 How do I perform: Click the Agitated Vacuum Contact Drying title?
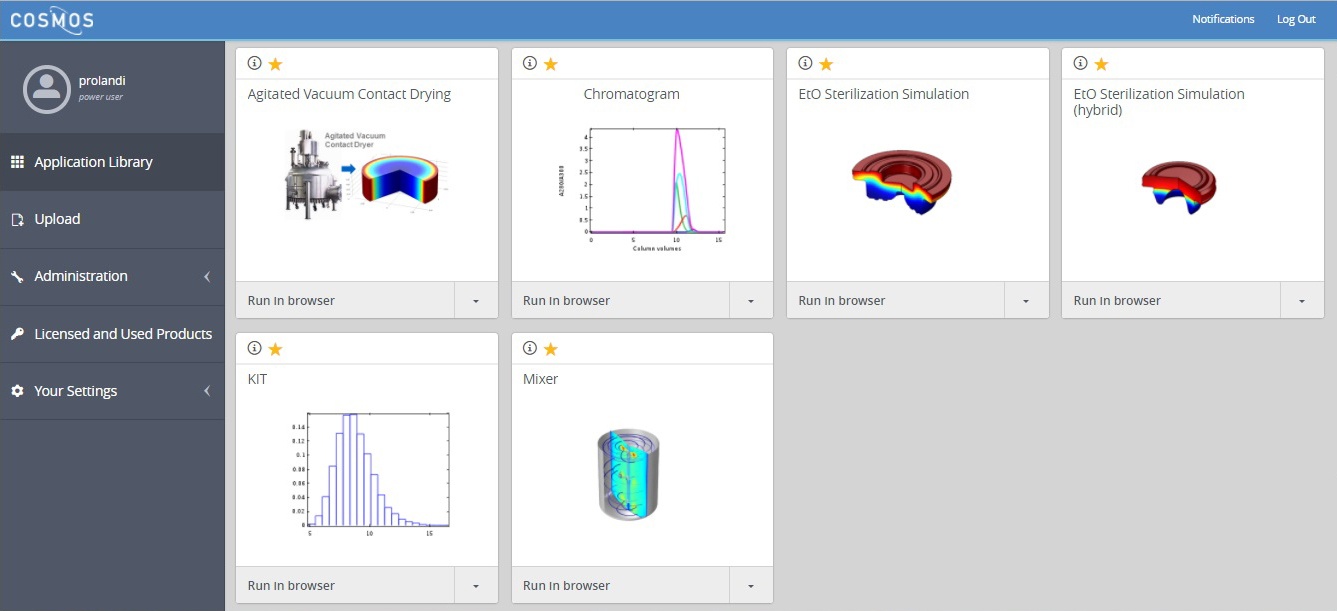pyautogui.click(x=349, y=94)
